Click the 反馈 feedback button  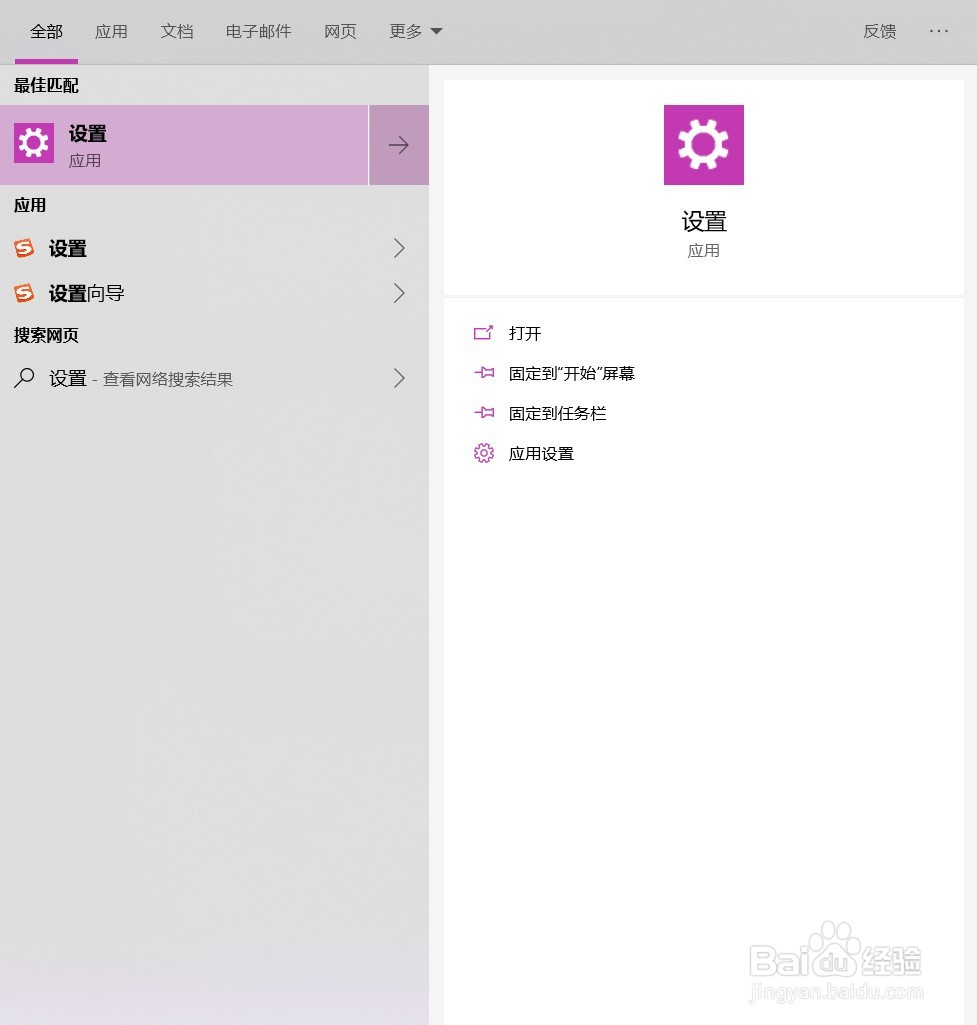point(880,31)
